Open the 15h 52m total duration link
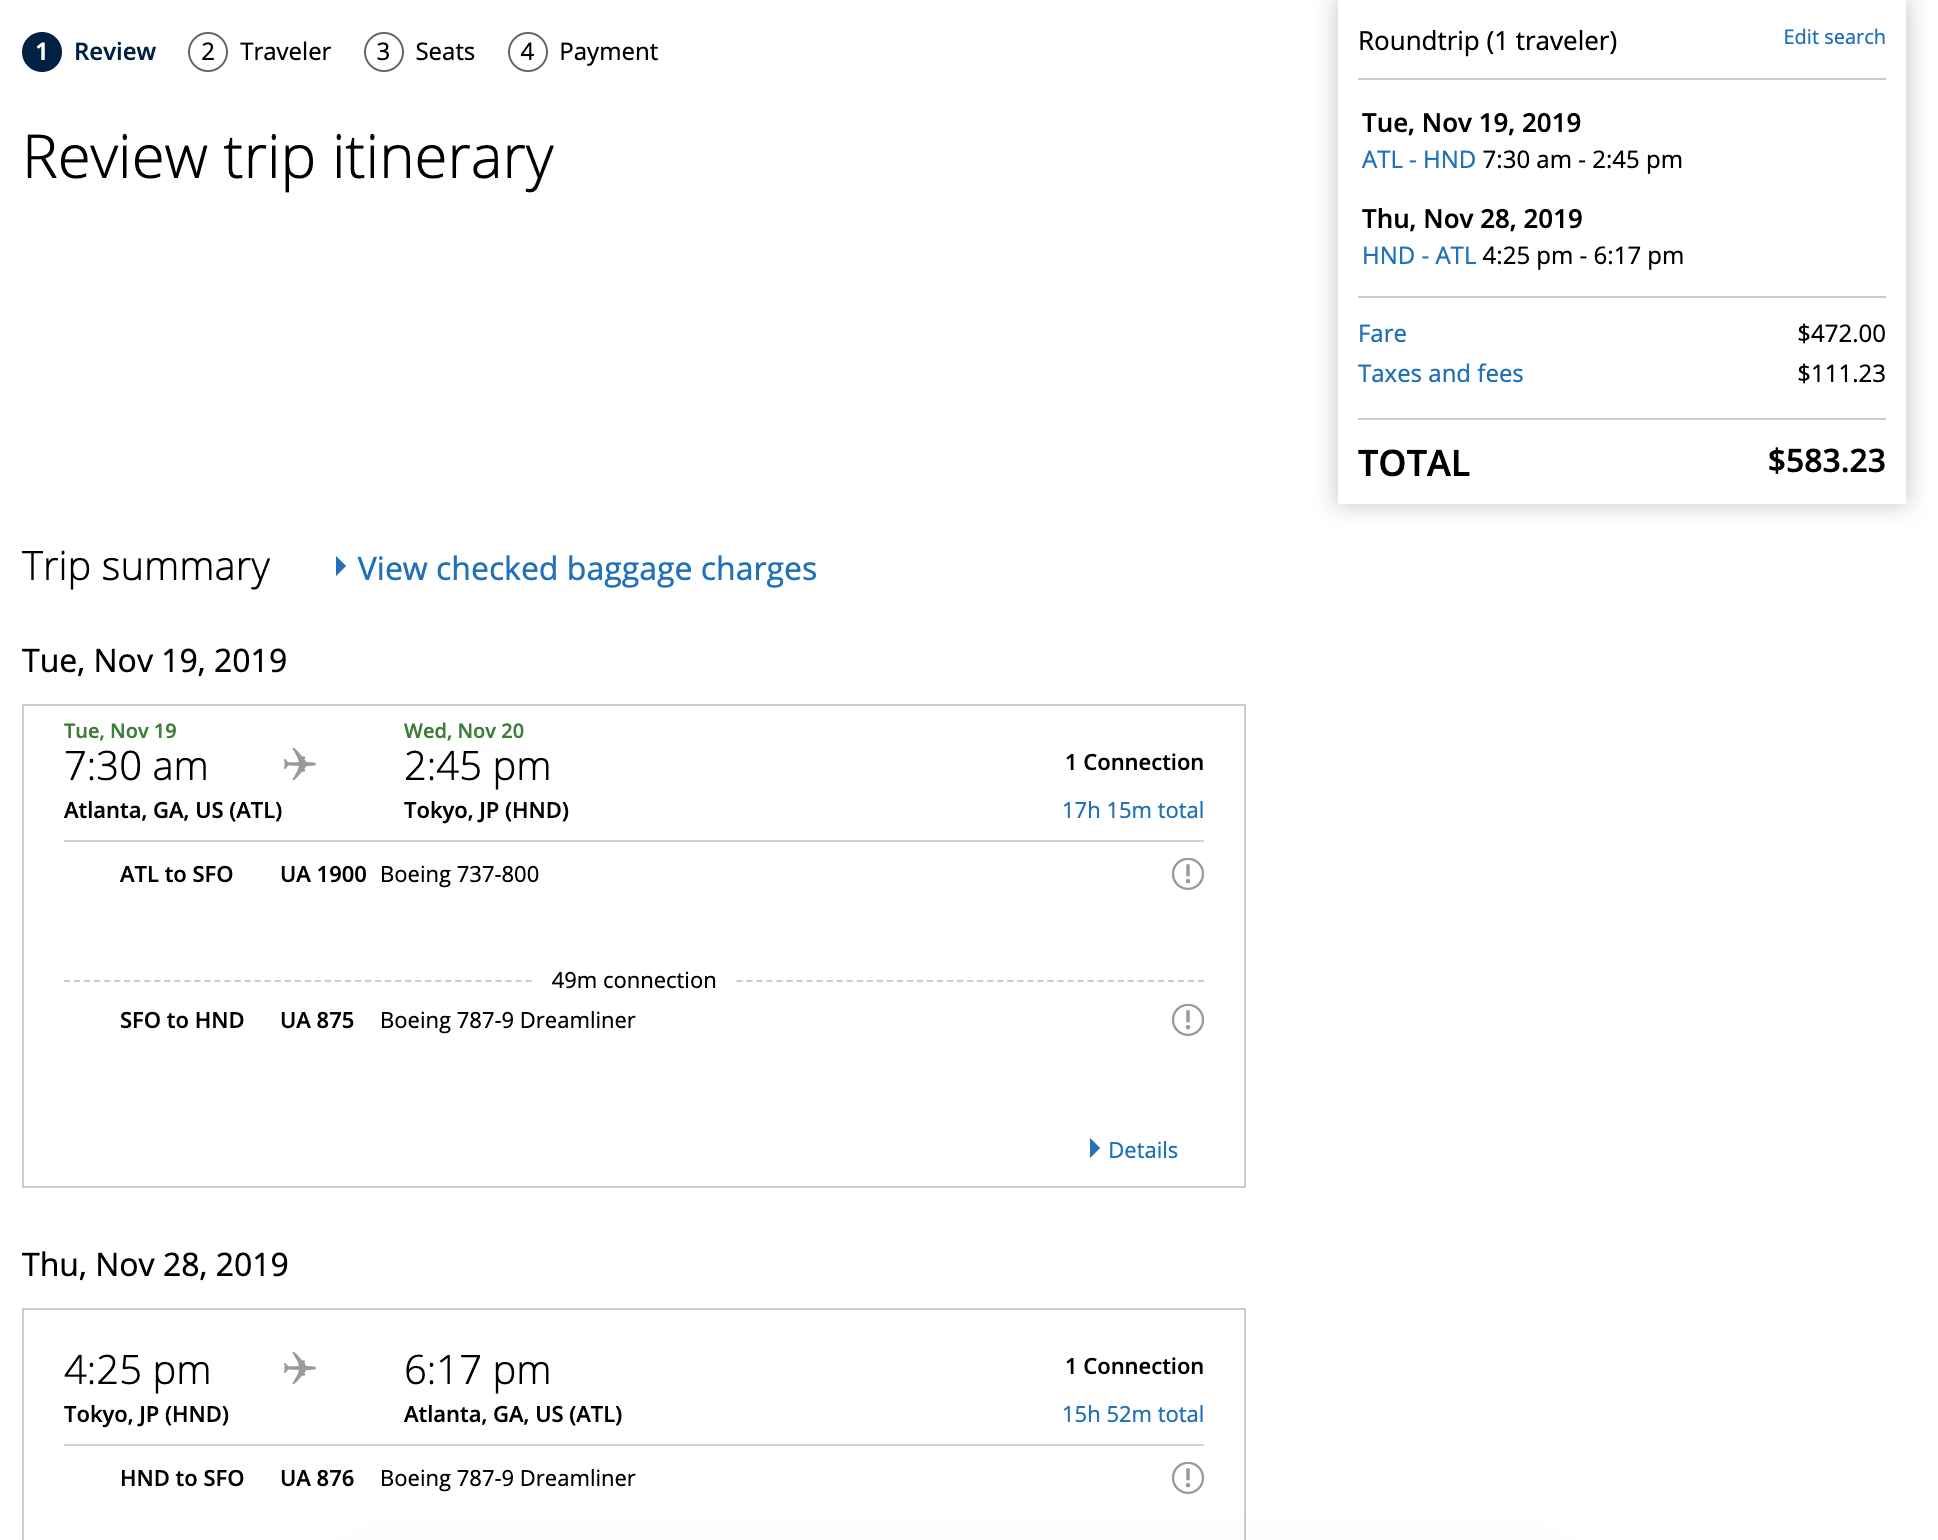Screen dimensions: 1938x1540 tap(1132, 1414)
